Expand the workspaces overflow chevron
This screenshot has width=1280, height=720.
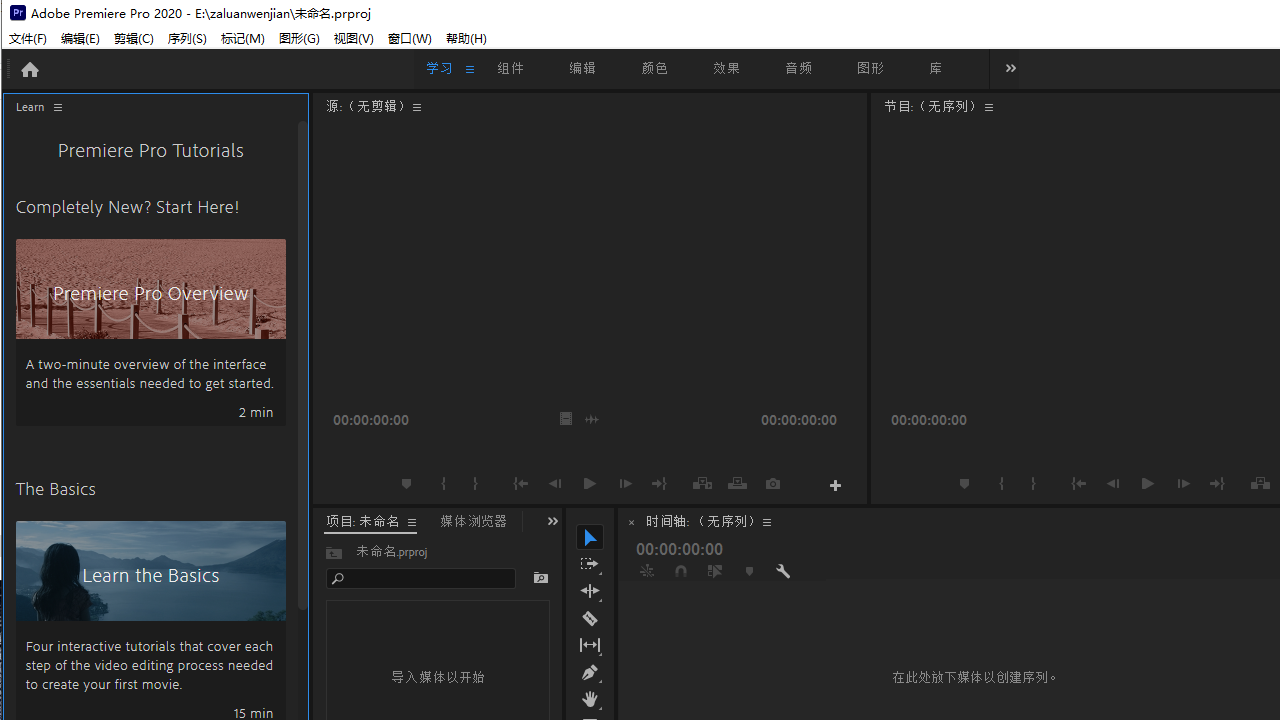click(1010, 68)
